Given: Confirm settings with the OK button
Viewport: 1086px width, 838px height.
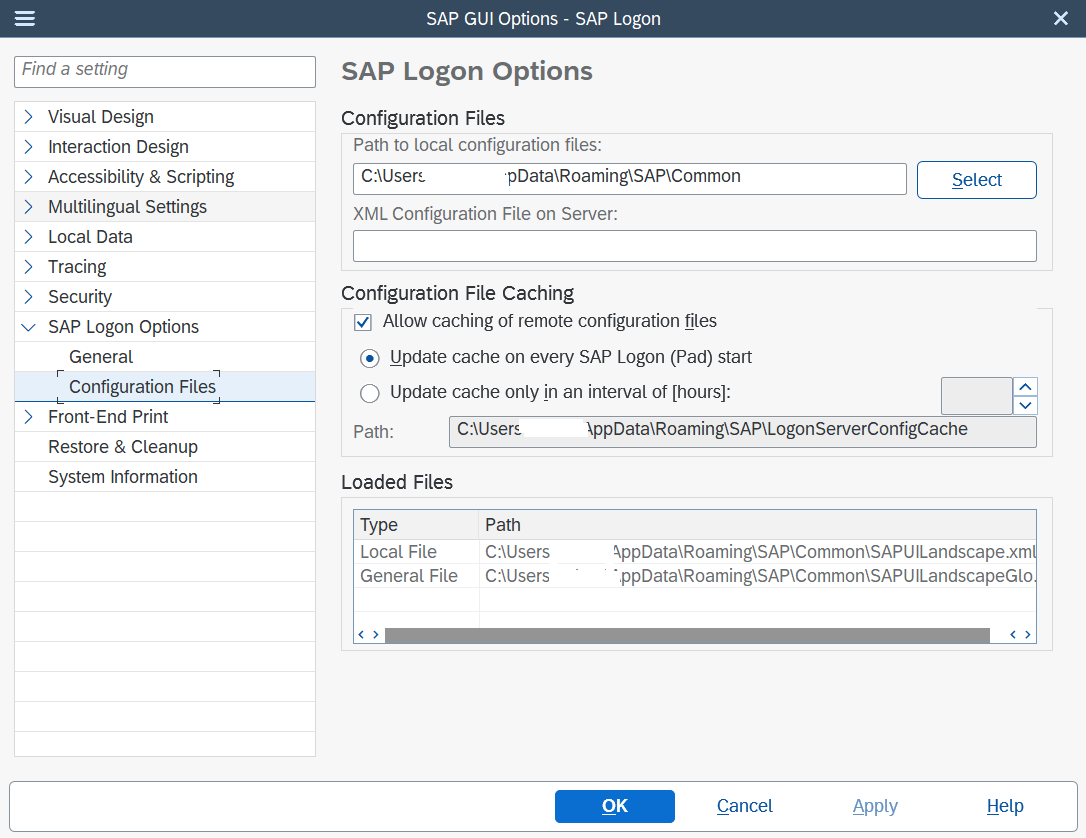Looking at the screenshot, I should pos(614,806).
